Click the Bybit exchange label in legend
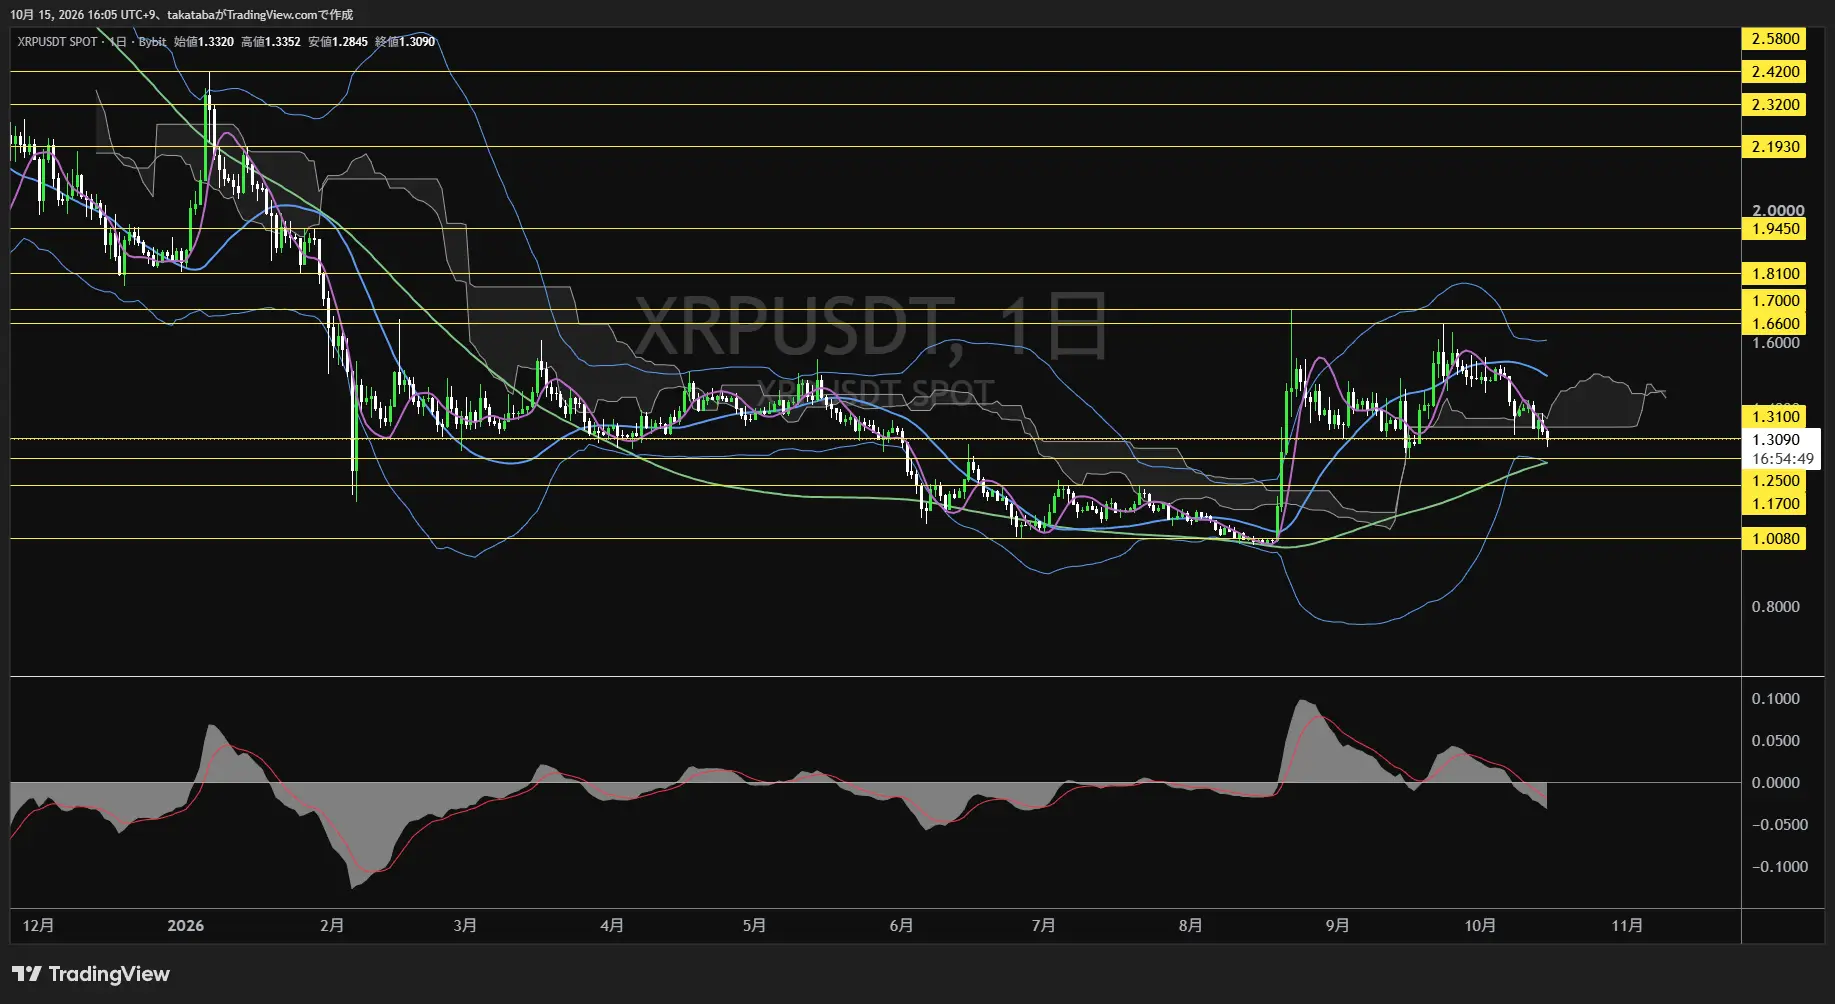This screenshot has height=1004, width=1835. click(x=152, y=42)
